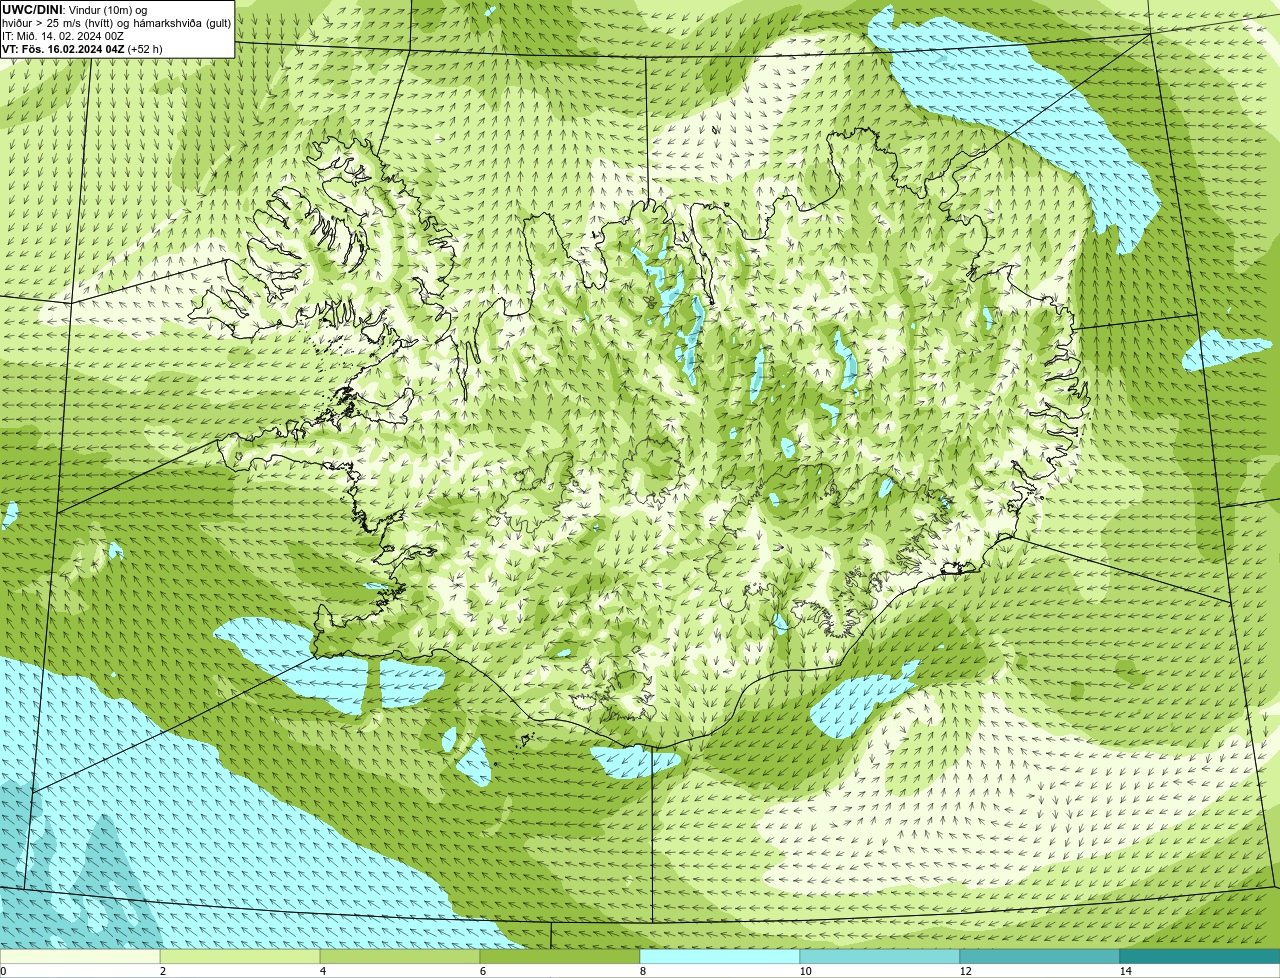Click the legend scale value '10'
Viewport: 1280px width, 978px height.
805,971
